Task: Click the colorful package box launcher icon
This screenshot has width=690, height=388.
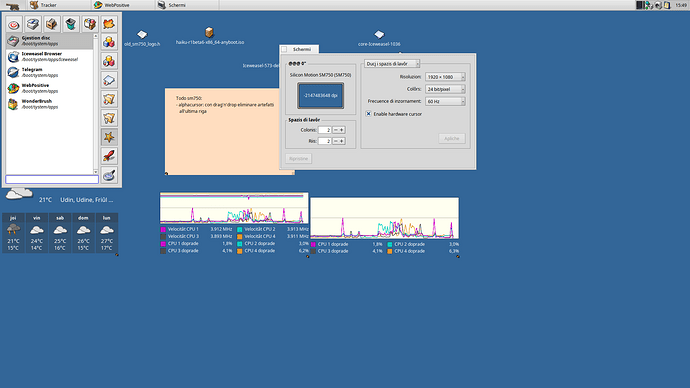Action: 90,24
